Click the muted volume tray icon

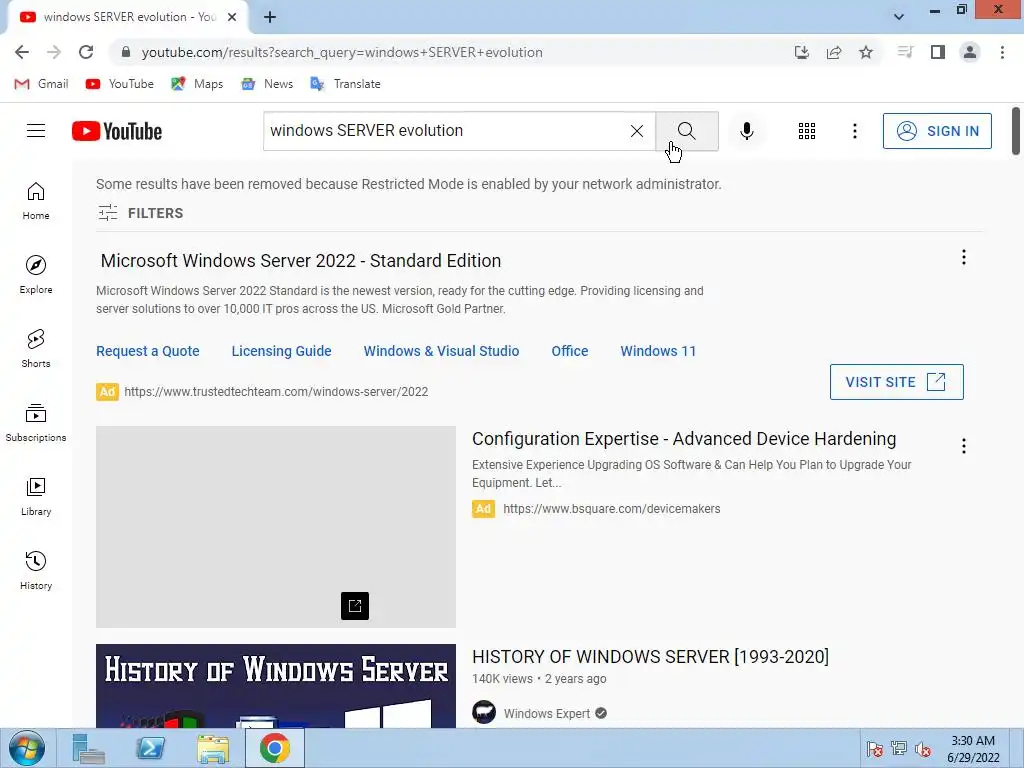tap(923, 749)
